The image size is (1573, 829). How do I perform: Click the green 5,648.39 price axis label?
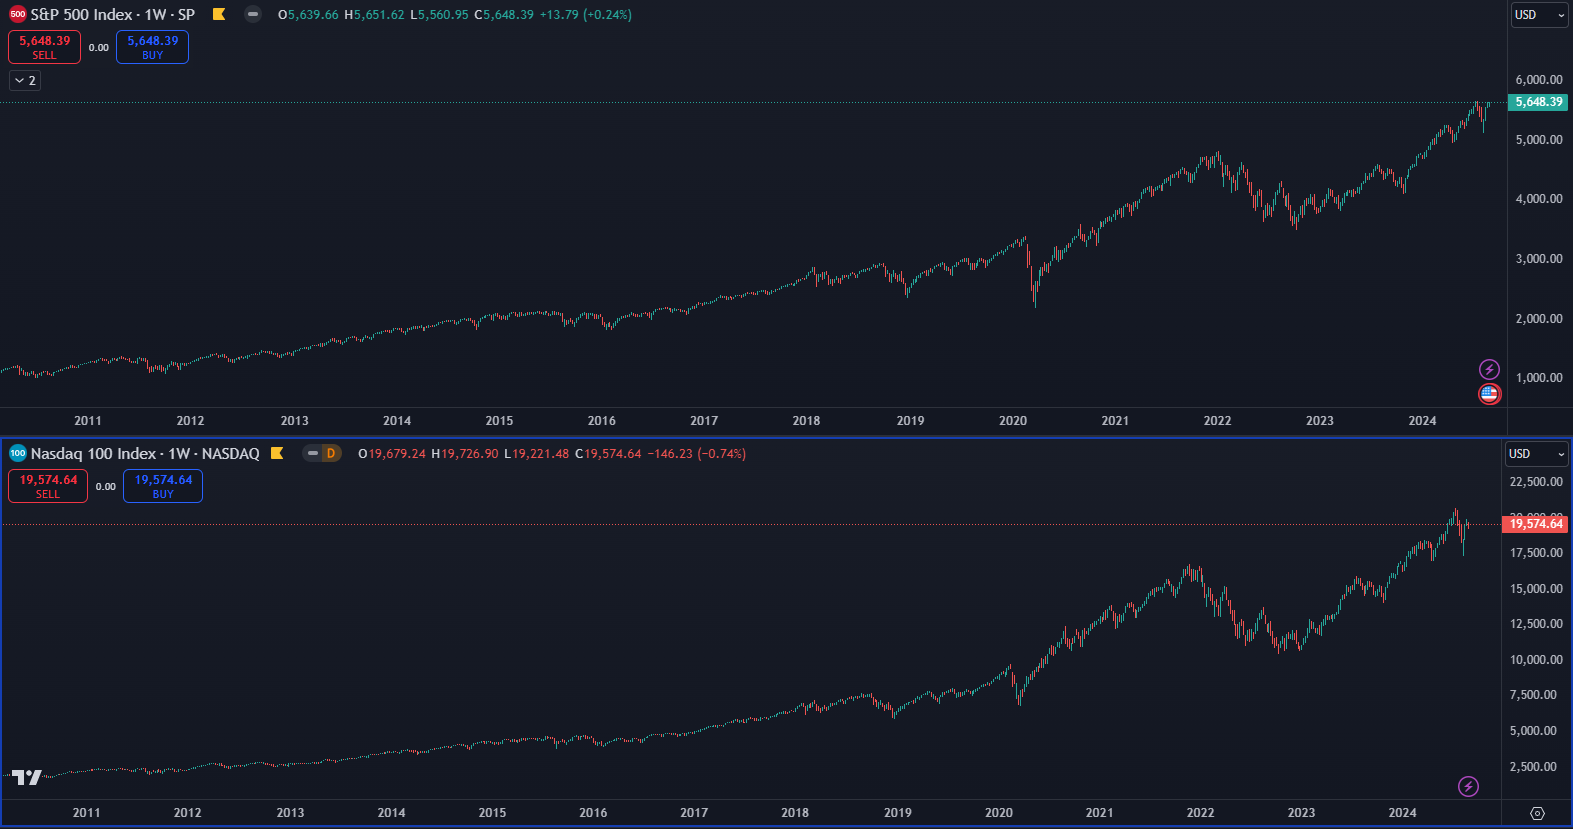(x=1538, y=102)
